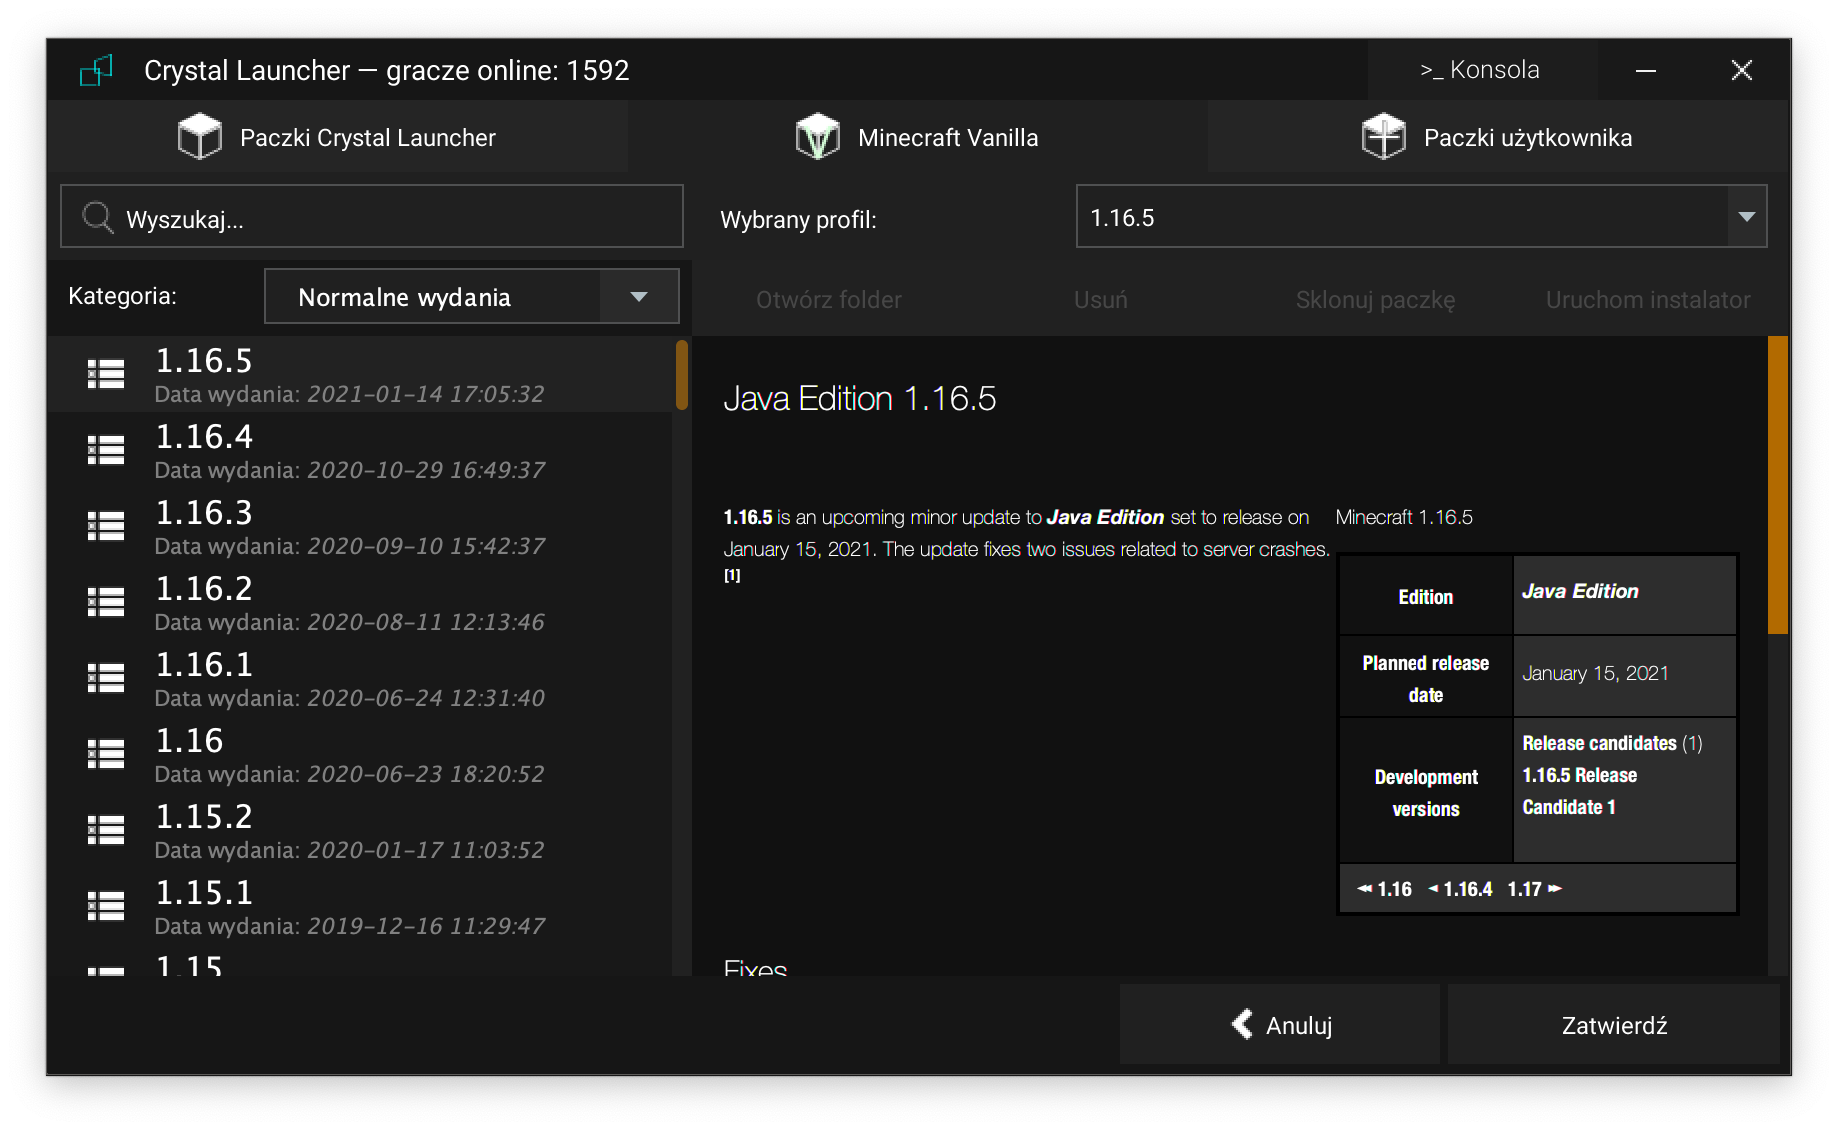
Task: Open the Kategoria dropdown Normalne wydania
Action: click(471, 297)
